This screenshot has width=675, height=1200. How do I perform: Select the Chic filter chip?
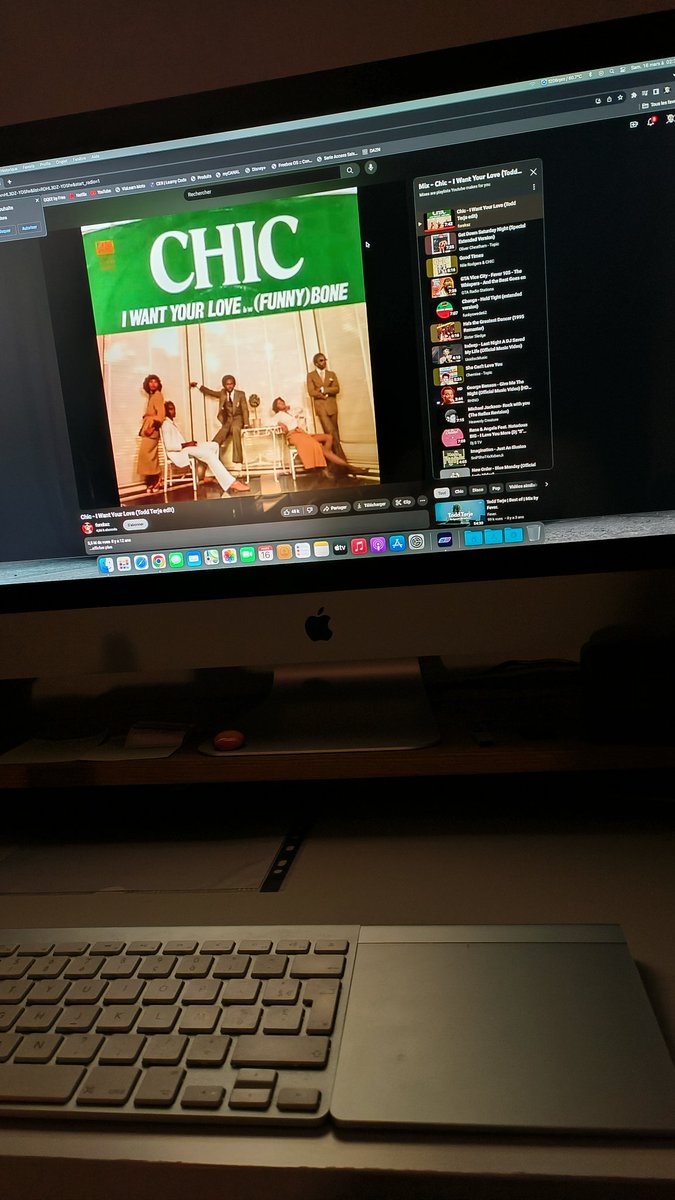click(x=459, y=492)
